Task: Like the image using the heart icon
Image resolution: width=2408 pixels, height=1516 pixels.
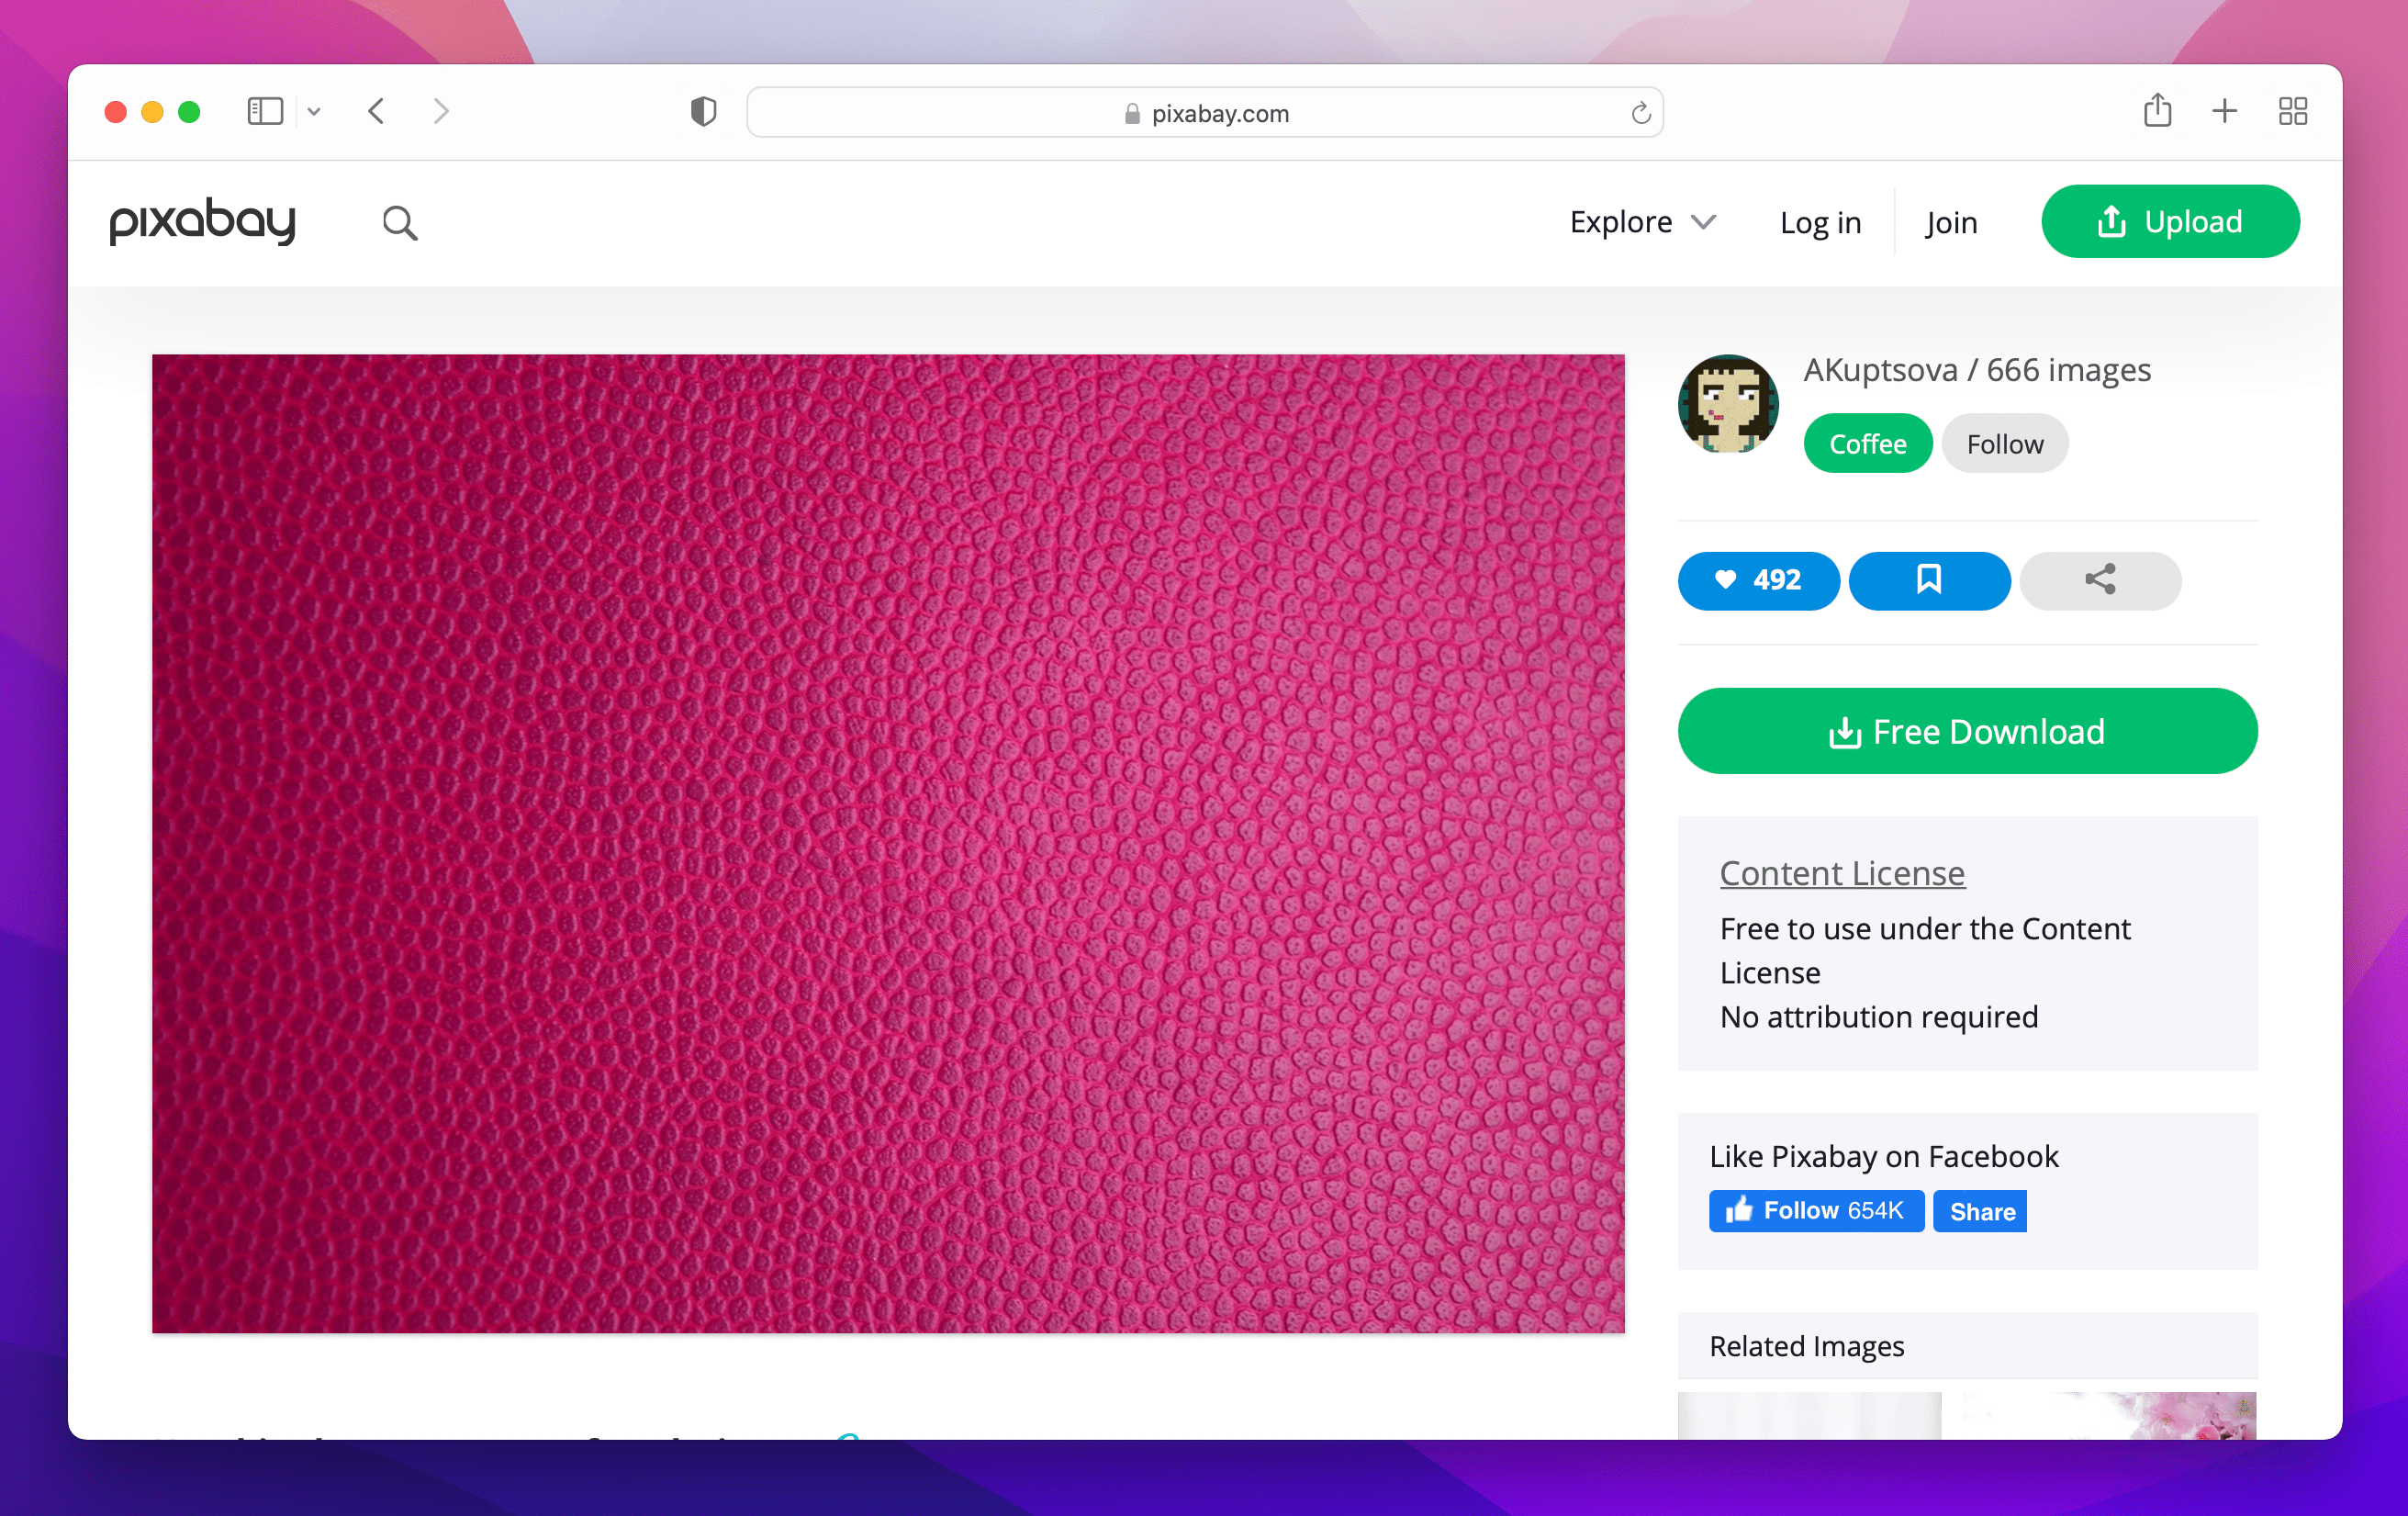Action: tap(1758, 581)
